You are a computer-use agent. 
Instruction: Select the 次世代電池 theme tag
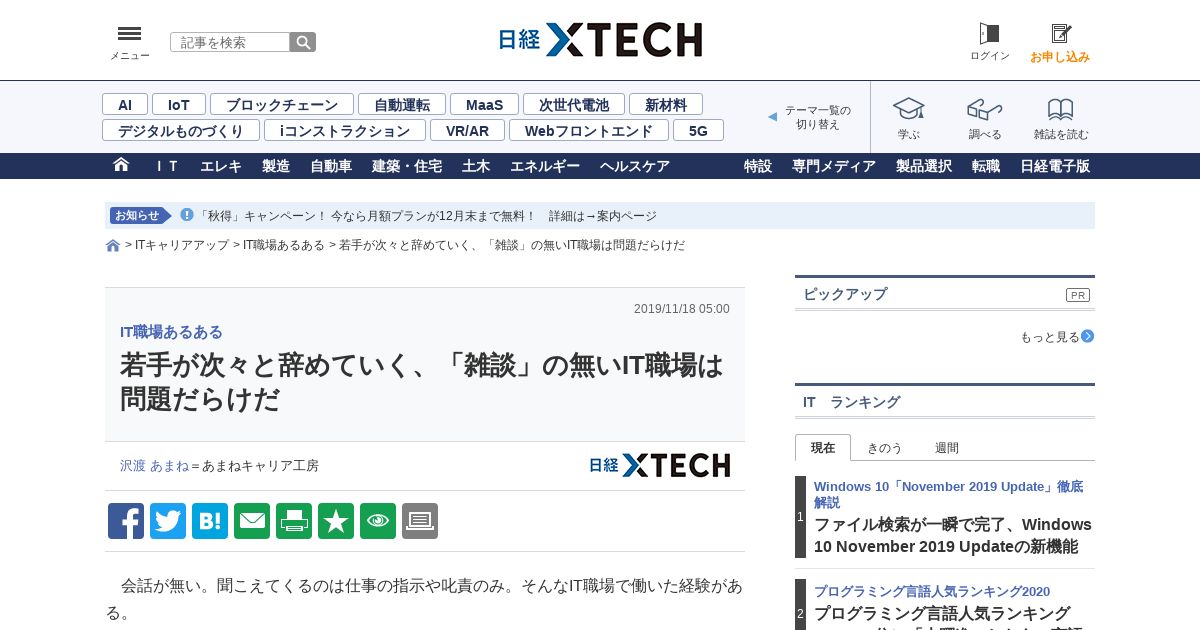tap(574, 104)
